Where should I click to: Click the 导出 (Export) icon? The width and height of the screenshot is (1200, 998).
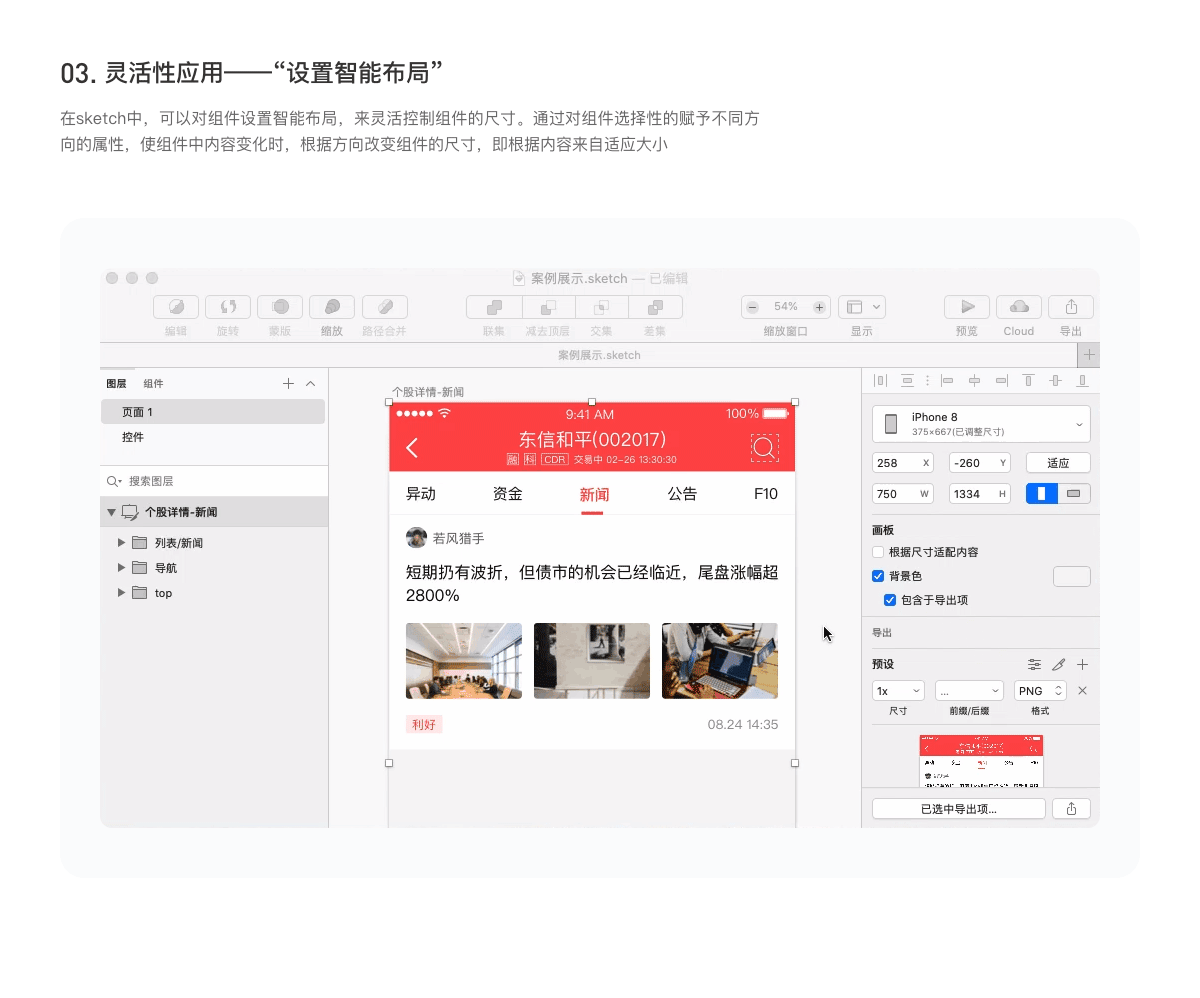tap(1071, 307)
